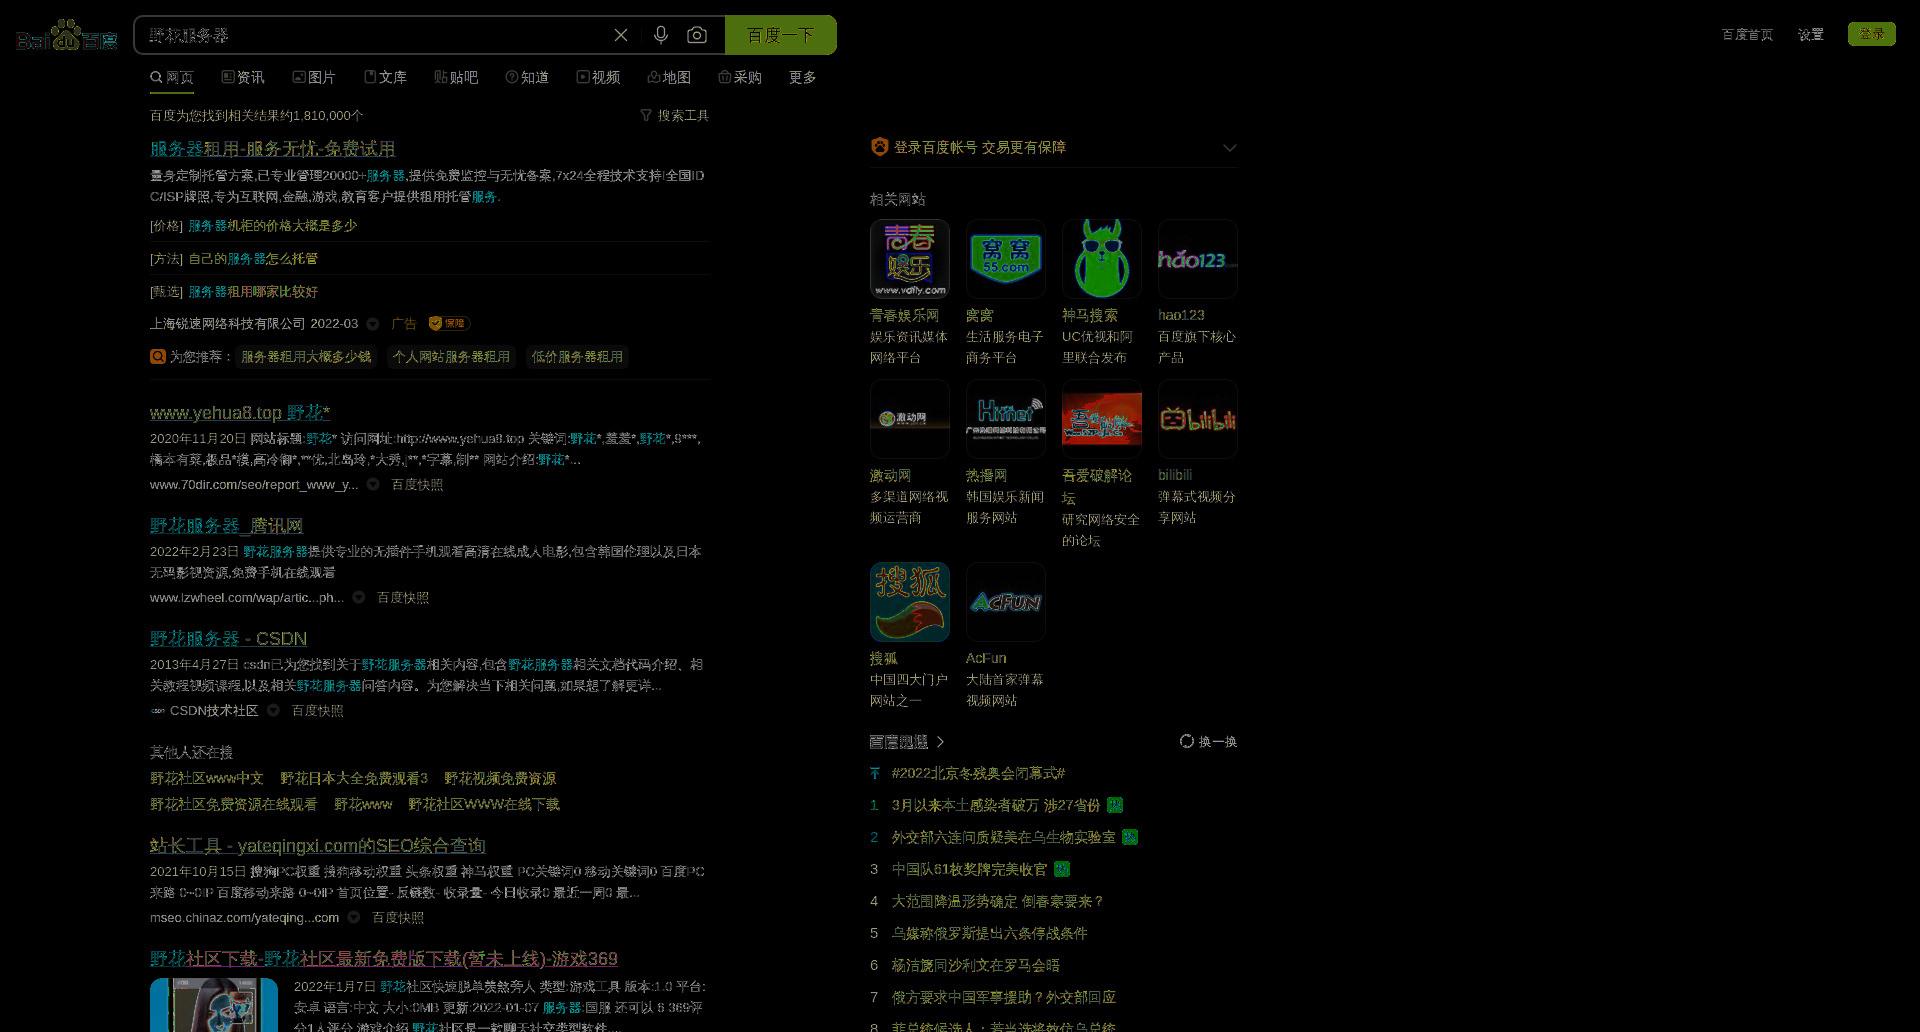Open 青春娱乐网 site icon
1920x1032 pixels.
909,259
